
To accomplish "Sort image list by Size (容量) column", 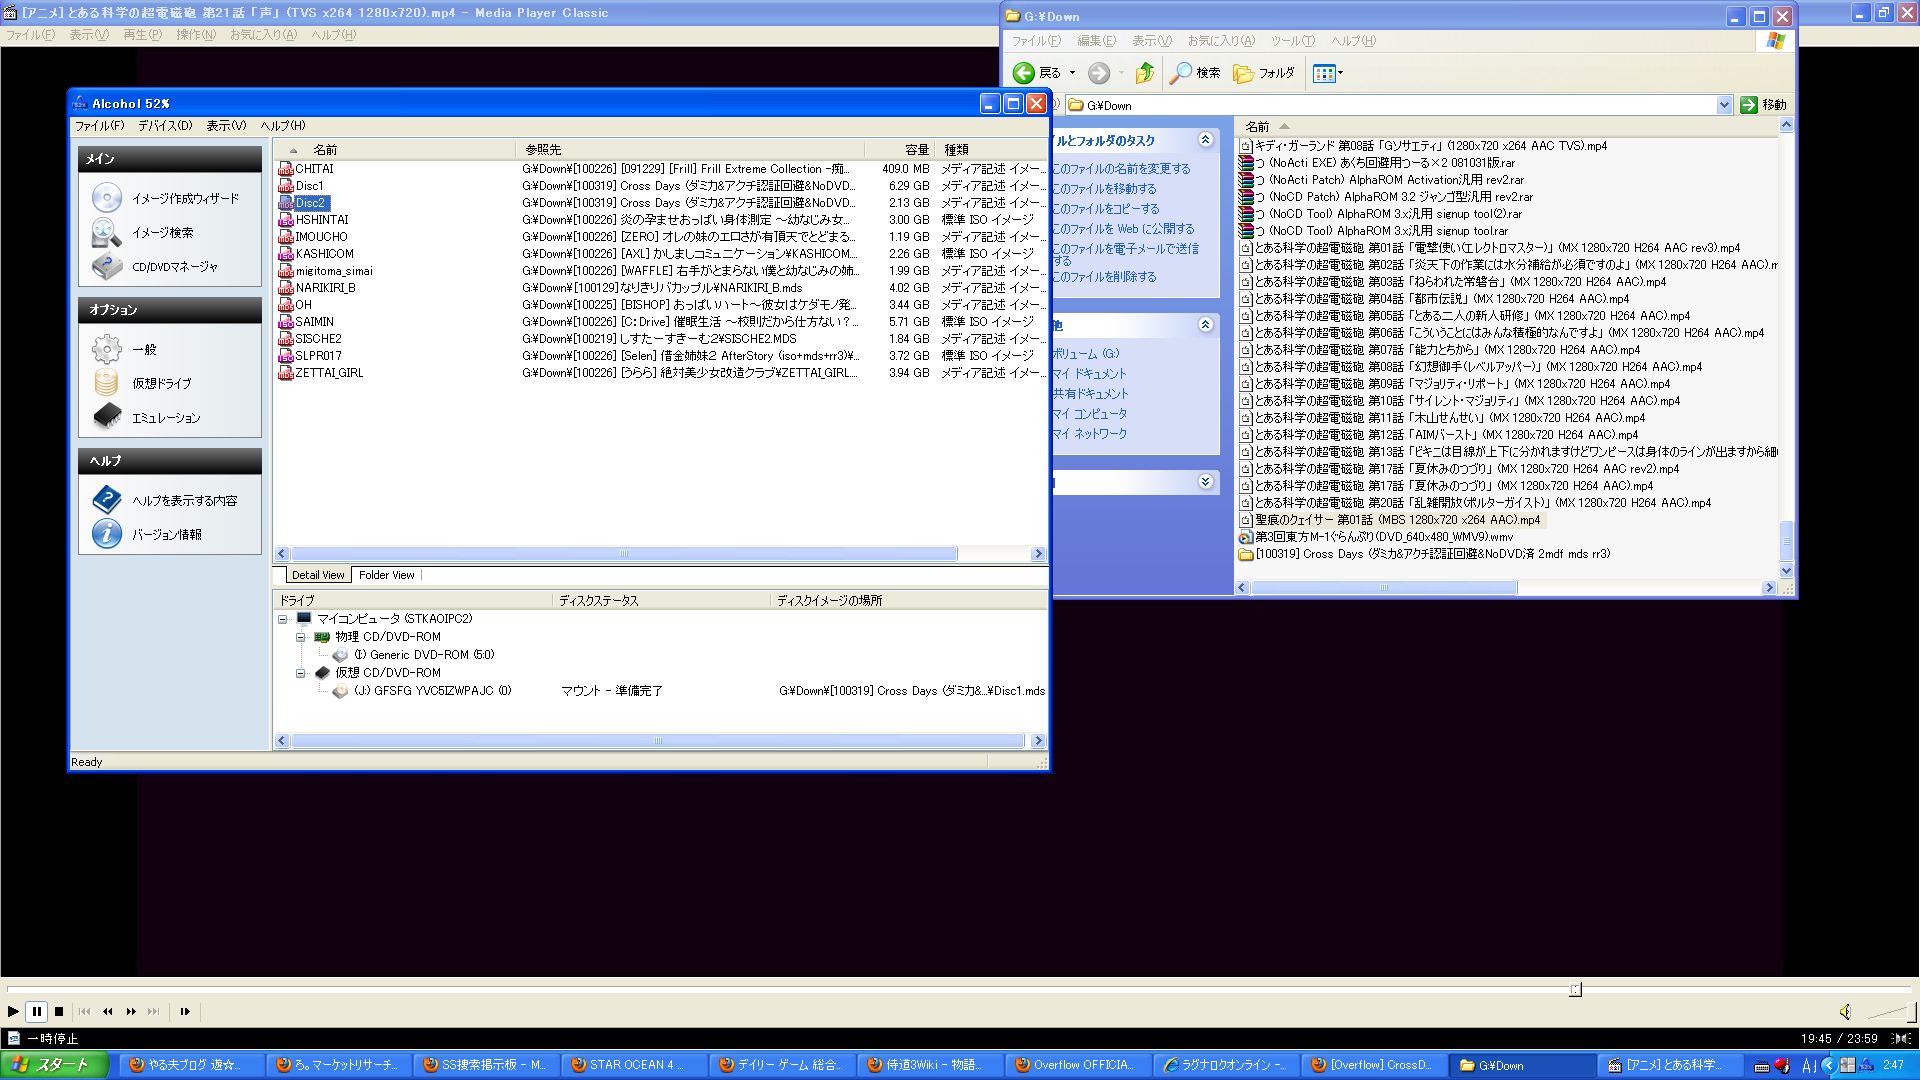I will [x=899, y=149].
